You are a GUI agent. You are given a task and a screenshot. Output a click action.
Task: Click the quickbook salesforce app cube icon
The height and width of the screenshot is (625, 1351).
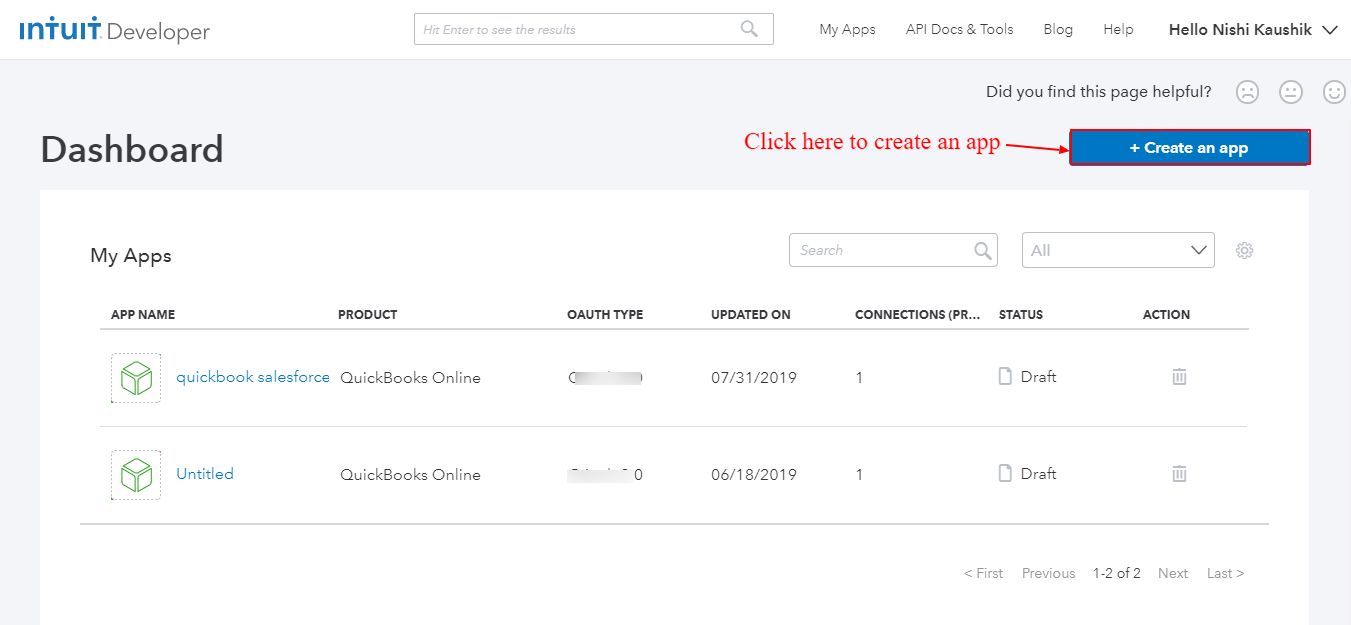[x=136, y=378]
